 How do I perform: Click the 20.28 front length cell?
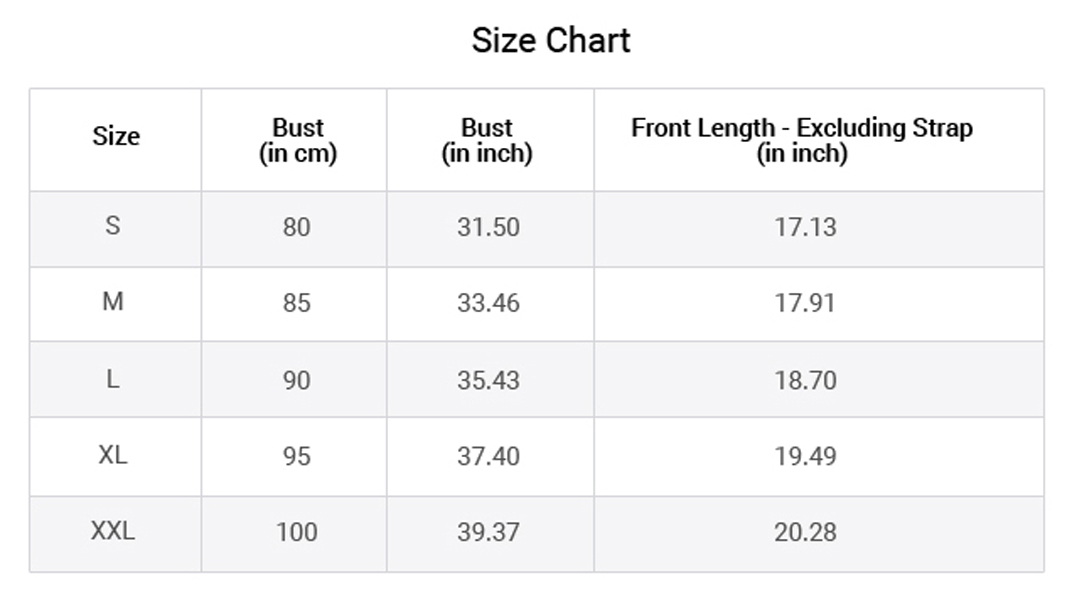click(x=805, y=532)
